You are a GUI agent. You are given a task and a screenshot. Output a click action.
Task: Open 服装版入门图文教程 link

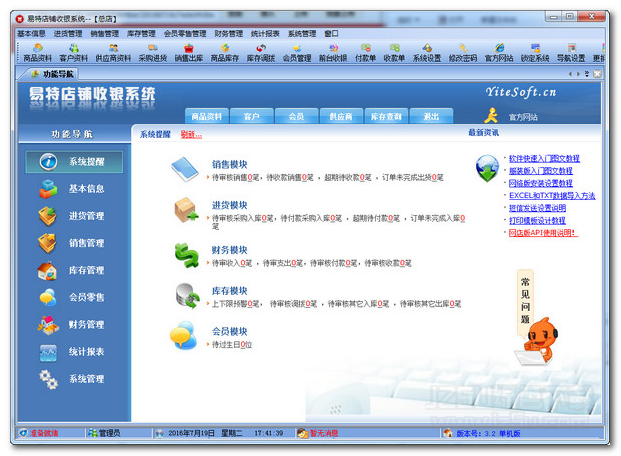541,171
